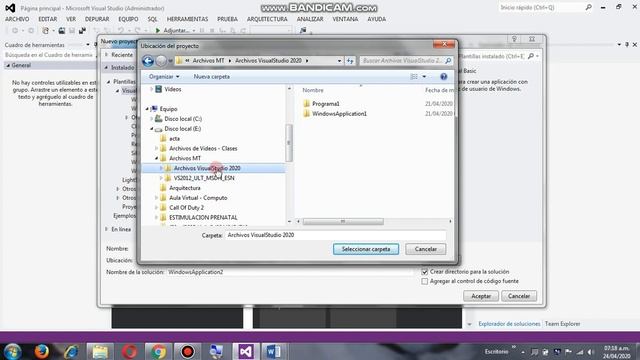Image resolution: width=640 pixels, height=360 pixels.
Task: Open the address bar history dropdown
Action: 339,61
